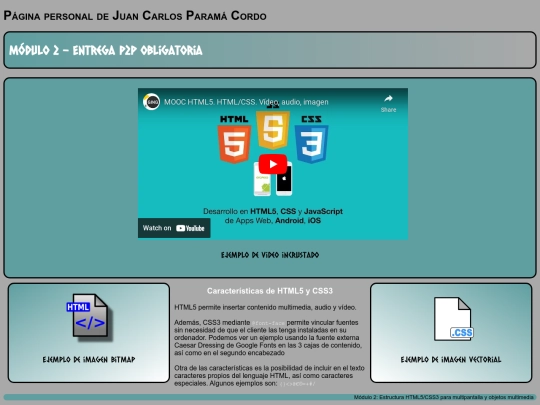Click heading Módulo 2 – Entrega P2P Obligatoria

[106, 50]
